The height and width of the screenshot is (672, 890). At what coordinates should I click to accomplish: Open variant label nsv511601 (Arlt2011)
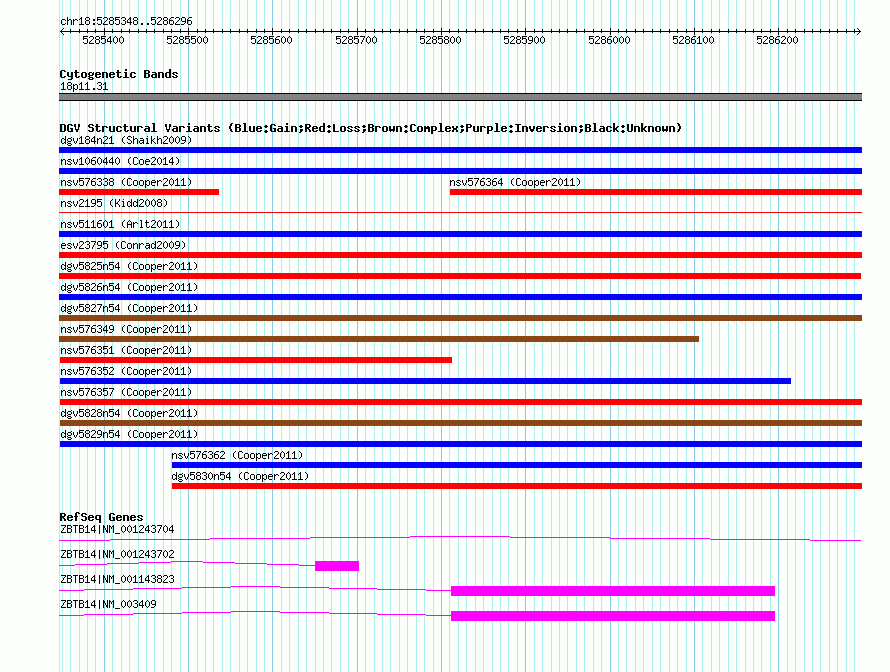pos(120,224)
